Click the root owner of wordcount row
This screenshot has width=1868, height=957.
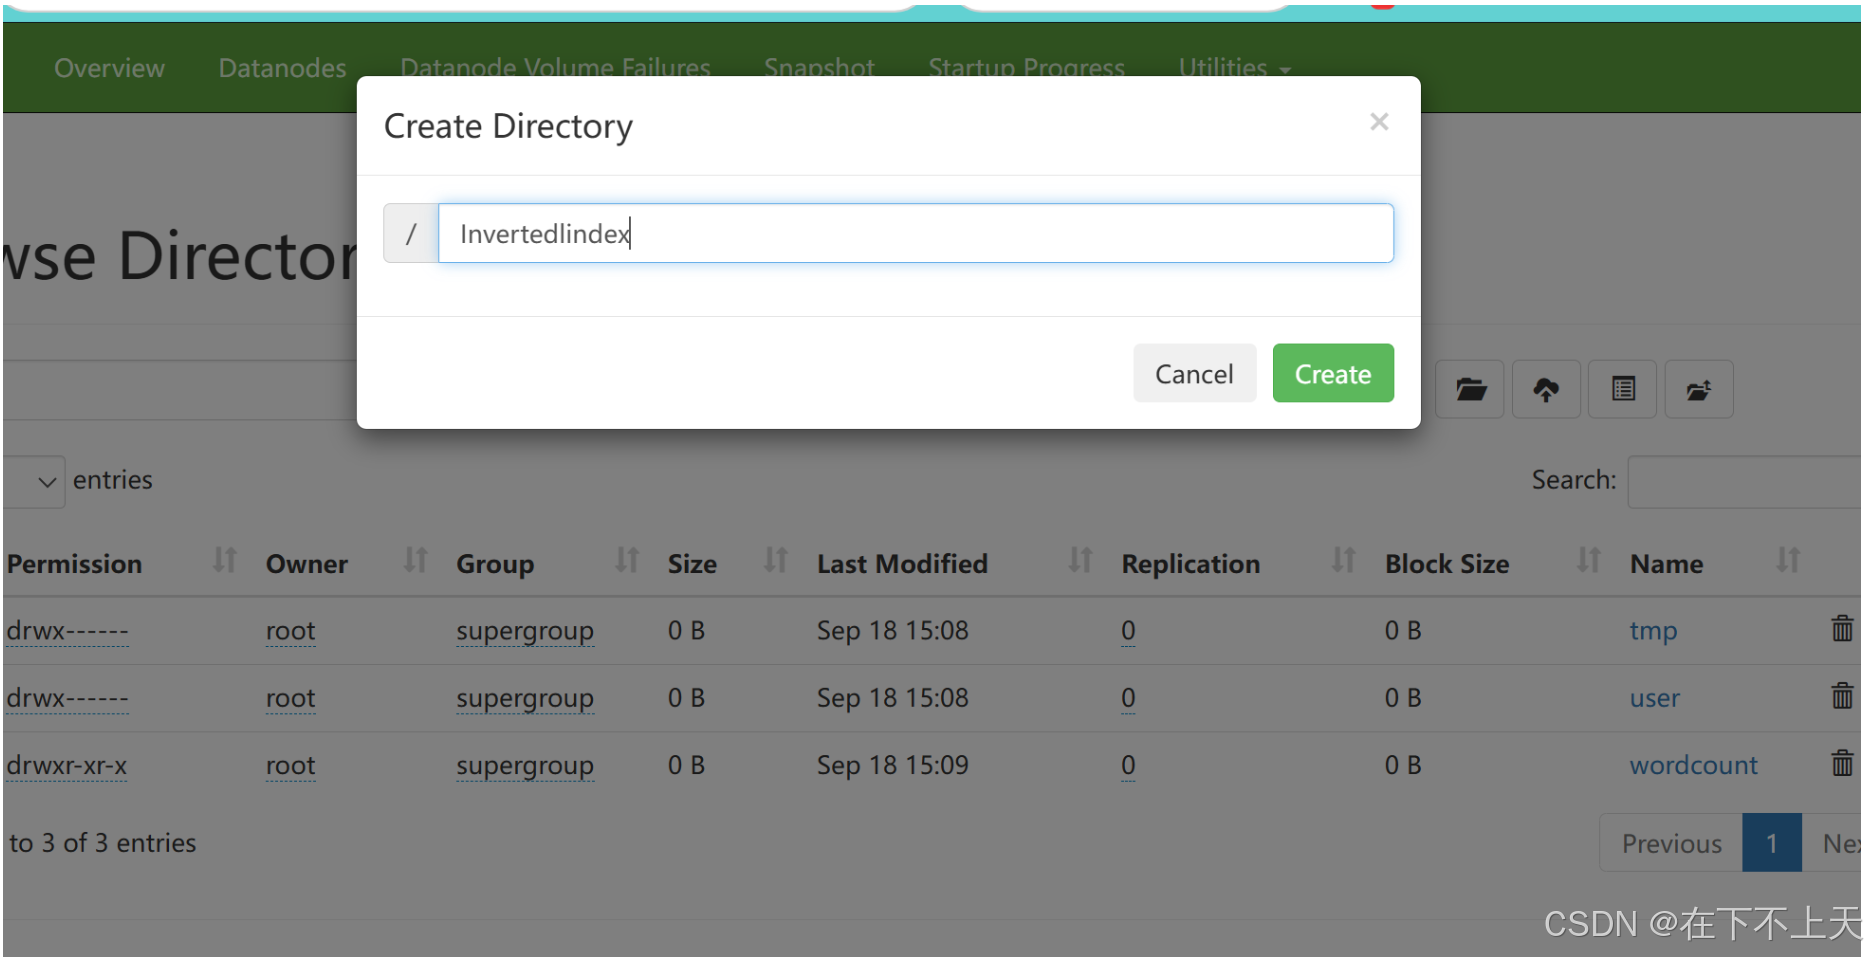[290, 765]
